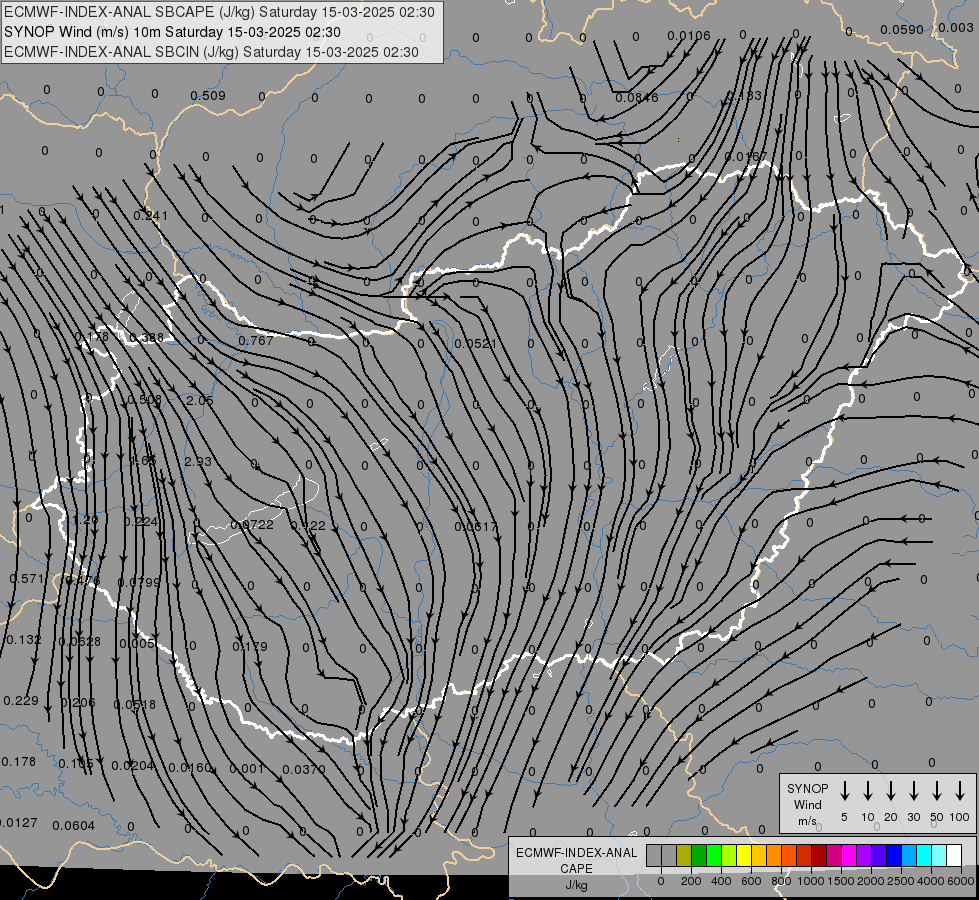
Task: Click the 0.0160 CAPE value on map
Action: click(x=190, y=768)
